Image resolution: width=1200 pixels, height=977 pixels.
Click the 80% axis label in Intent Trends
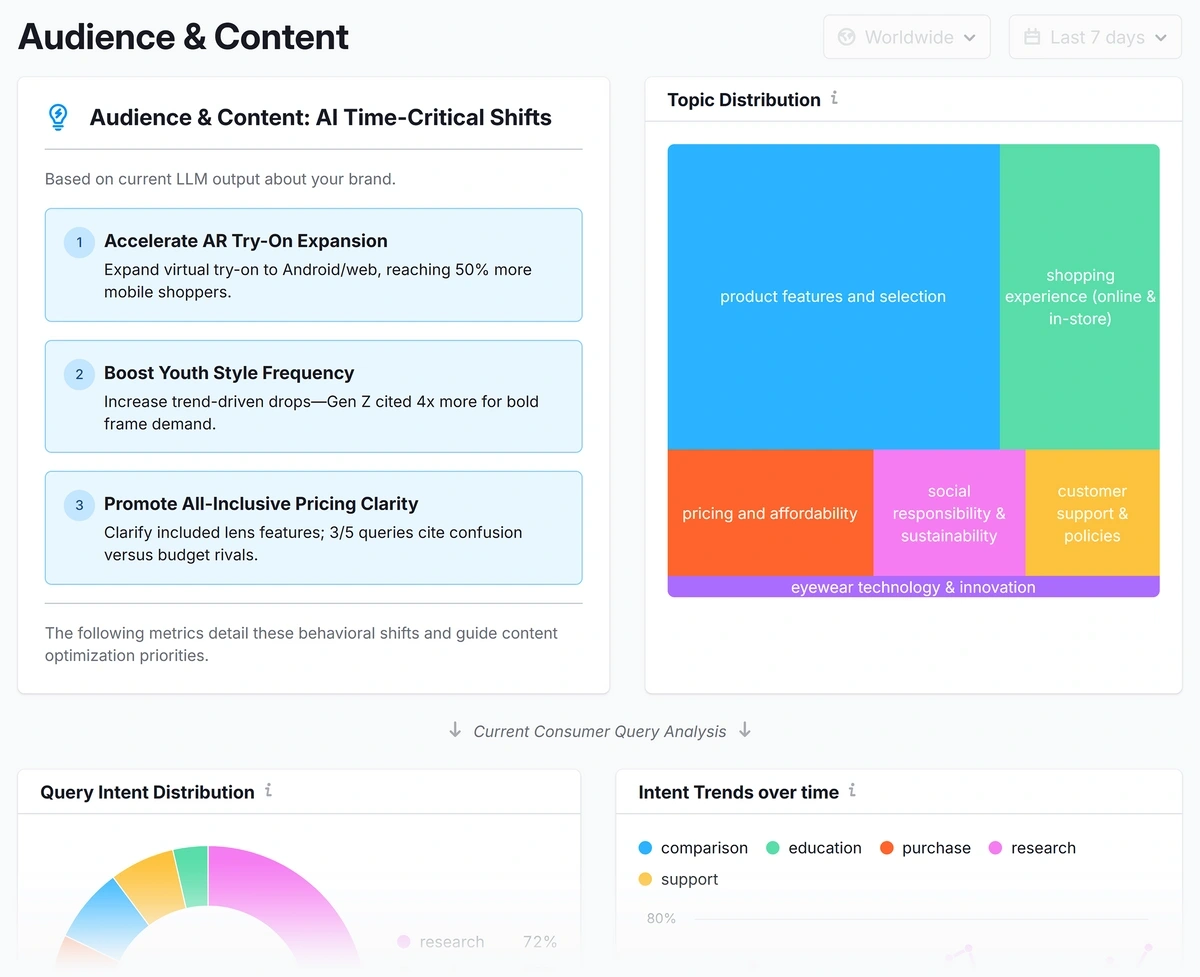pos(661,918)
